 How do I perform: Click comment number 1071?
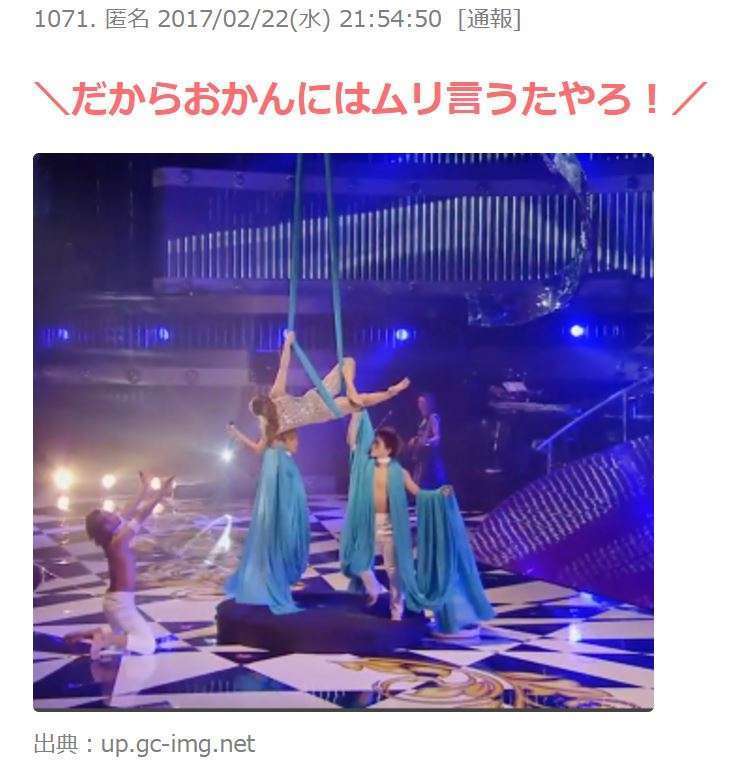[65, 19]
